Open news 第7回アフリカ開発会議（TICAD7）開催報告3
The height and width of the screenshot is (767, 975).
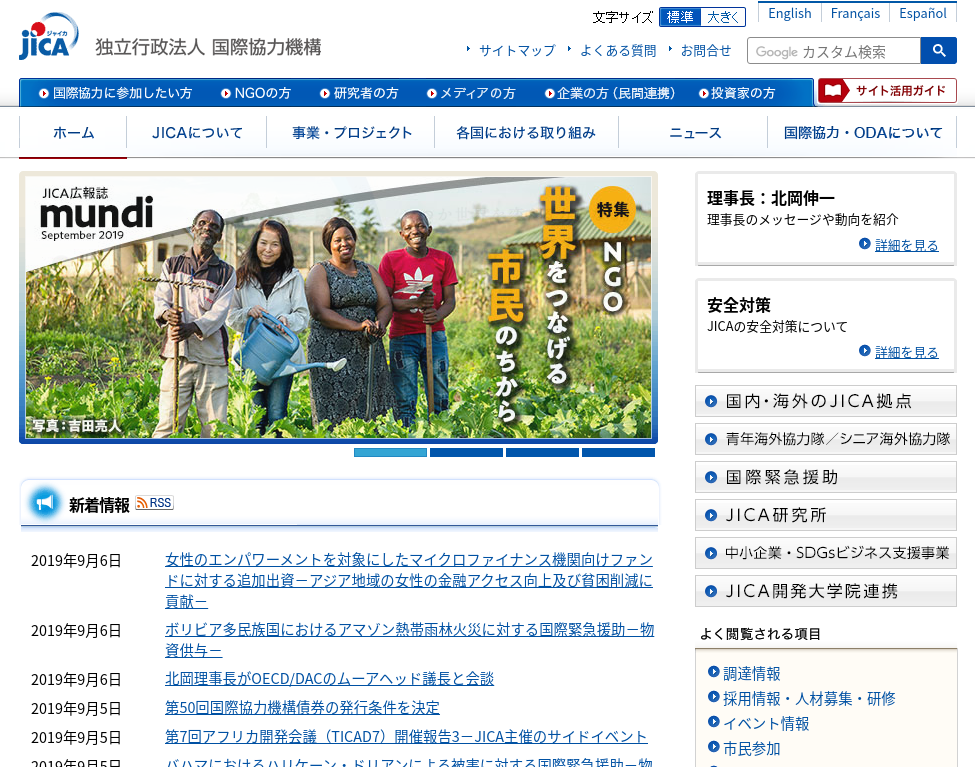pyautogui.click(x=406, y=737)
